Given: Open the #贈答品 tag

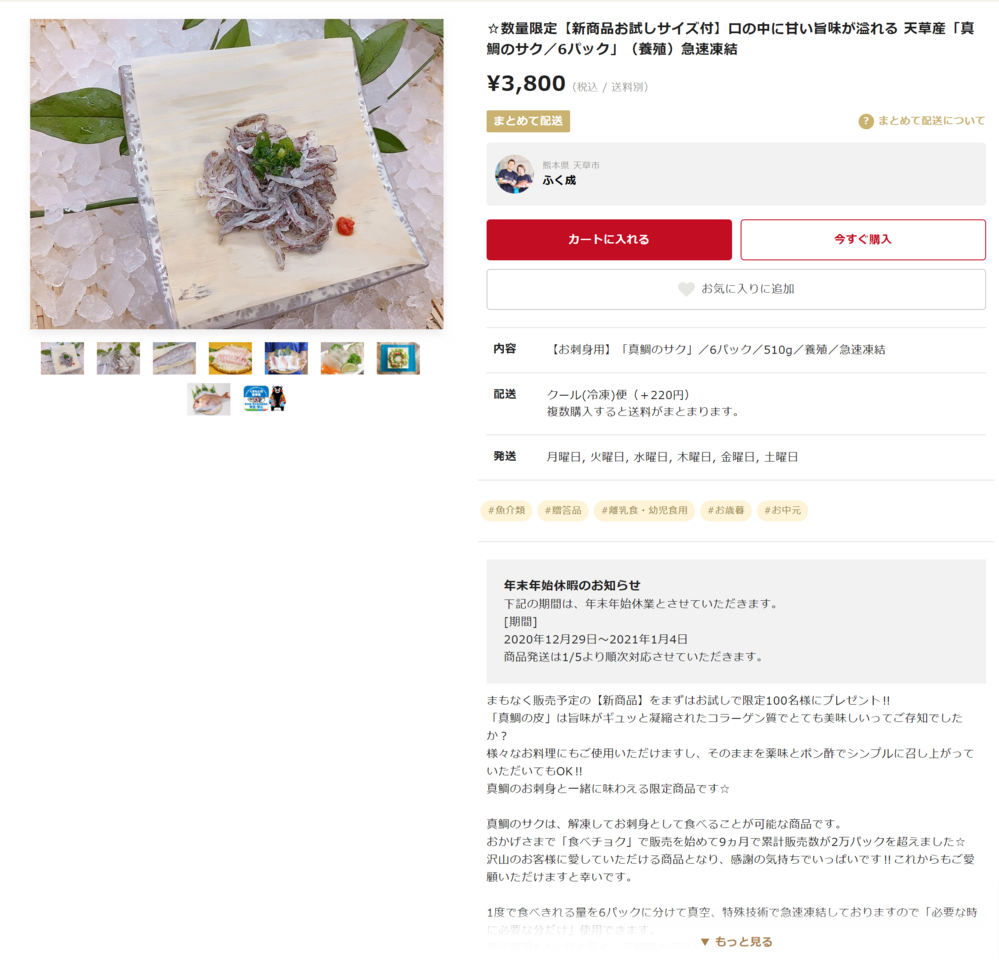Looking at the screenshot, I should pyautogui.click(x=563, y=510).
